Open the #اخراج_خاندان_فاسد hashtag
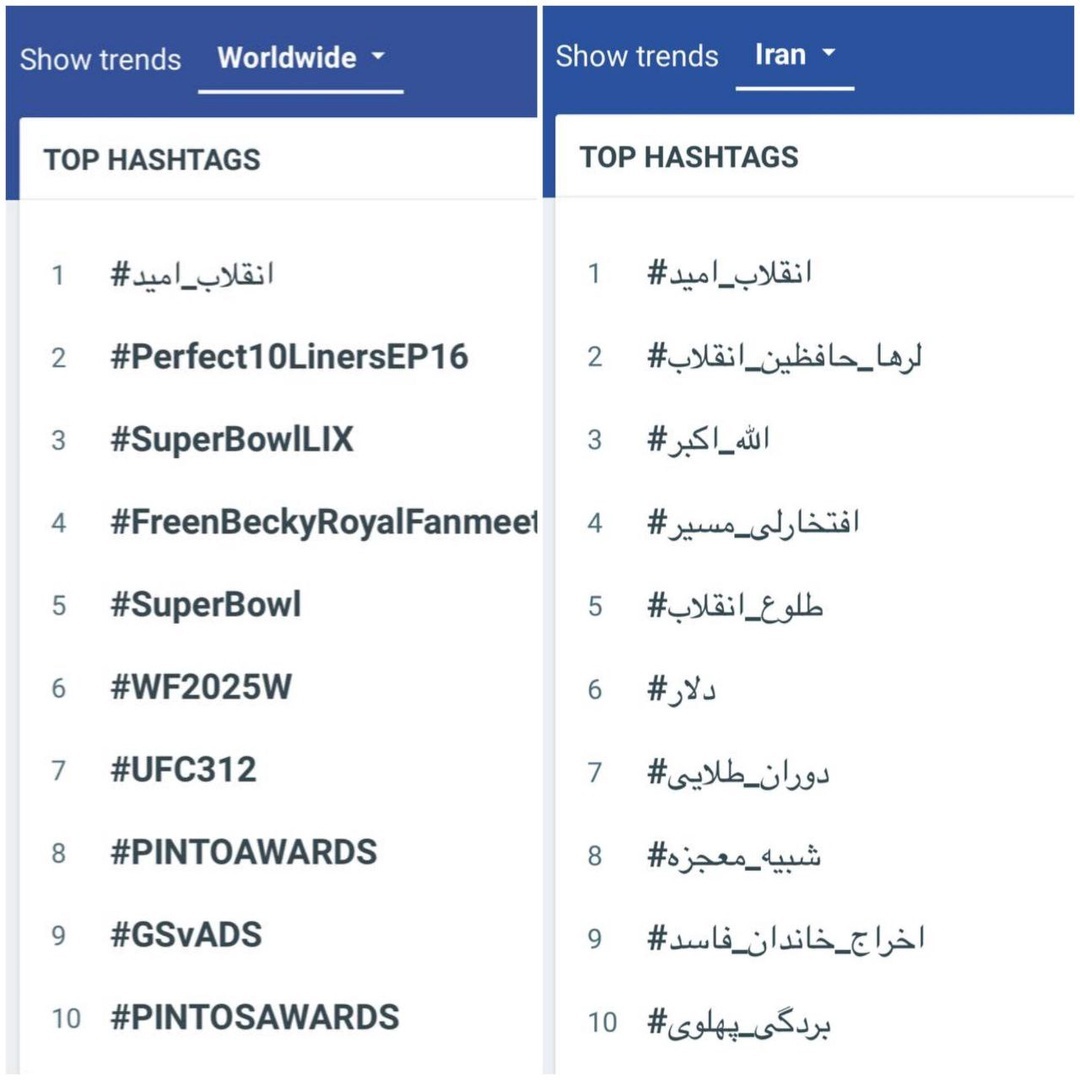The image size is (1080, 1080). click(786, 938)
